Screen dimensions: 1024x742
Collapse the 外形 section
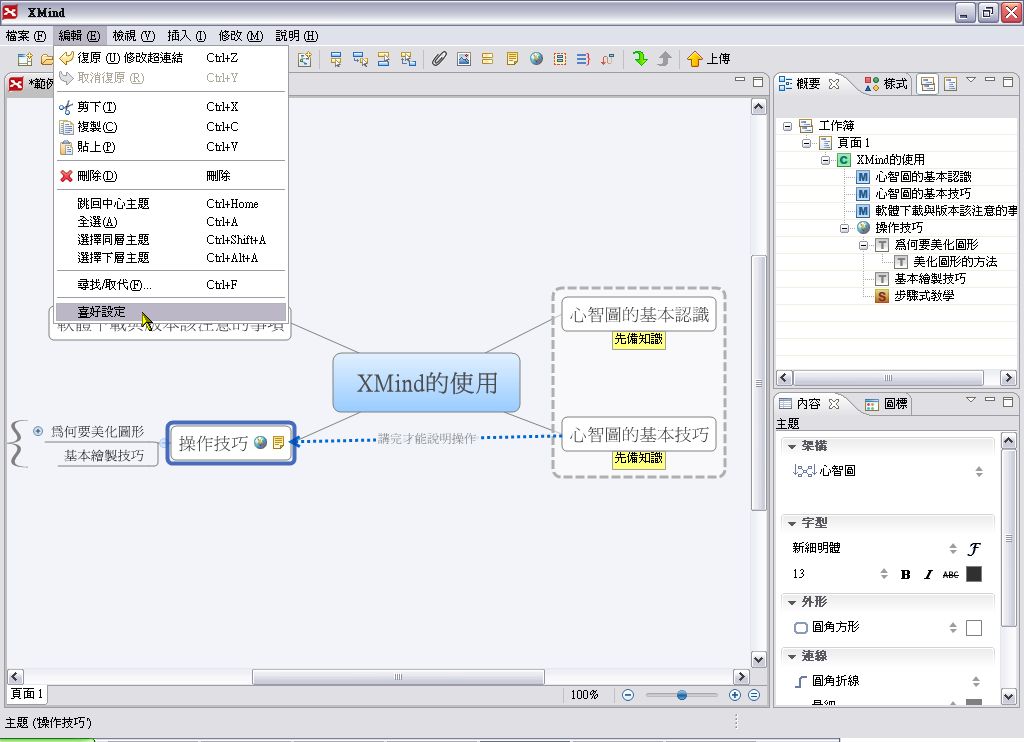click(x=792, y=602)
